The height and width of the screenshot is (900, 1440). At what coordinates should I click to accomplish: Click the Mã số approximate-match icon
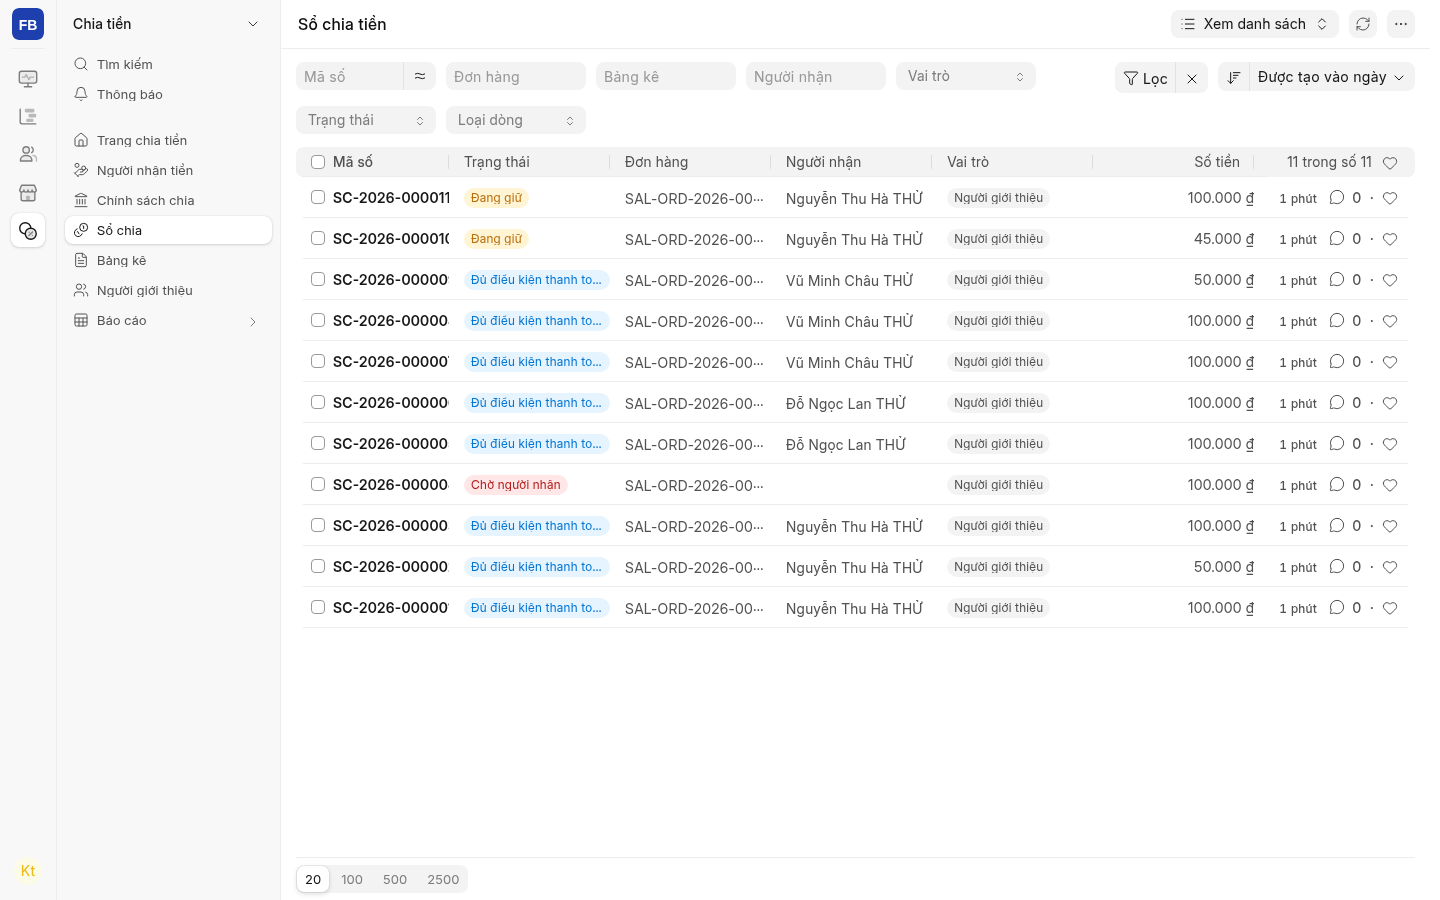point(420,76)
